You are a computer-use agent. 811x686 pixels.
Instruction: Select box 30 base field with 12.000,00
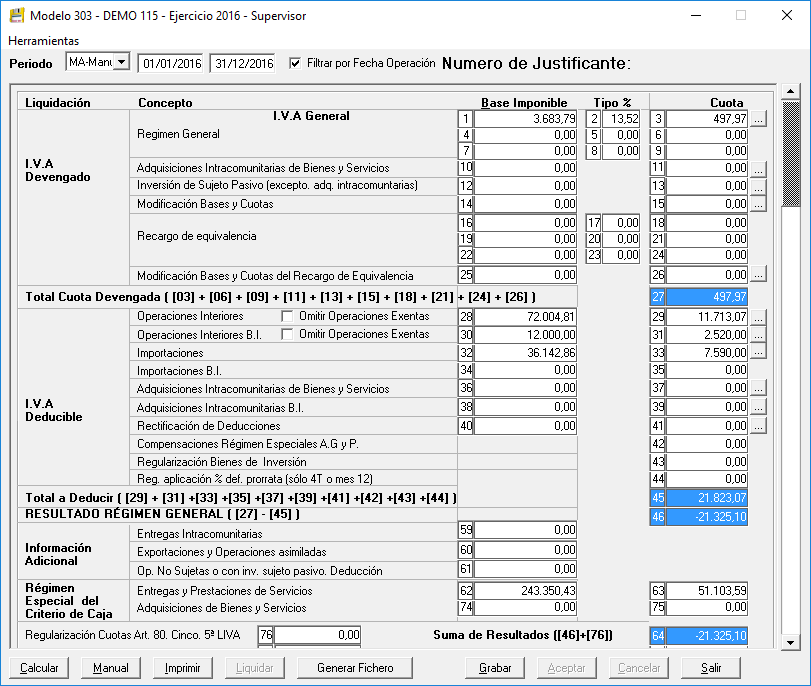[525, 335]
